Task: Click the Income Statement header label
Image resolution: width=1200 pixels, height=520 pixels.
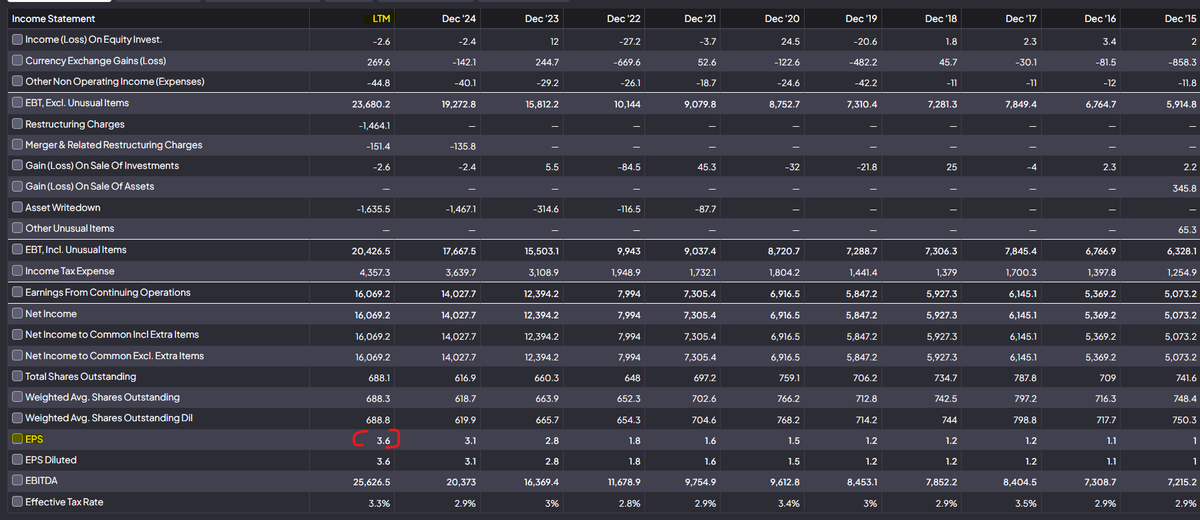Action: click(52, 19)
